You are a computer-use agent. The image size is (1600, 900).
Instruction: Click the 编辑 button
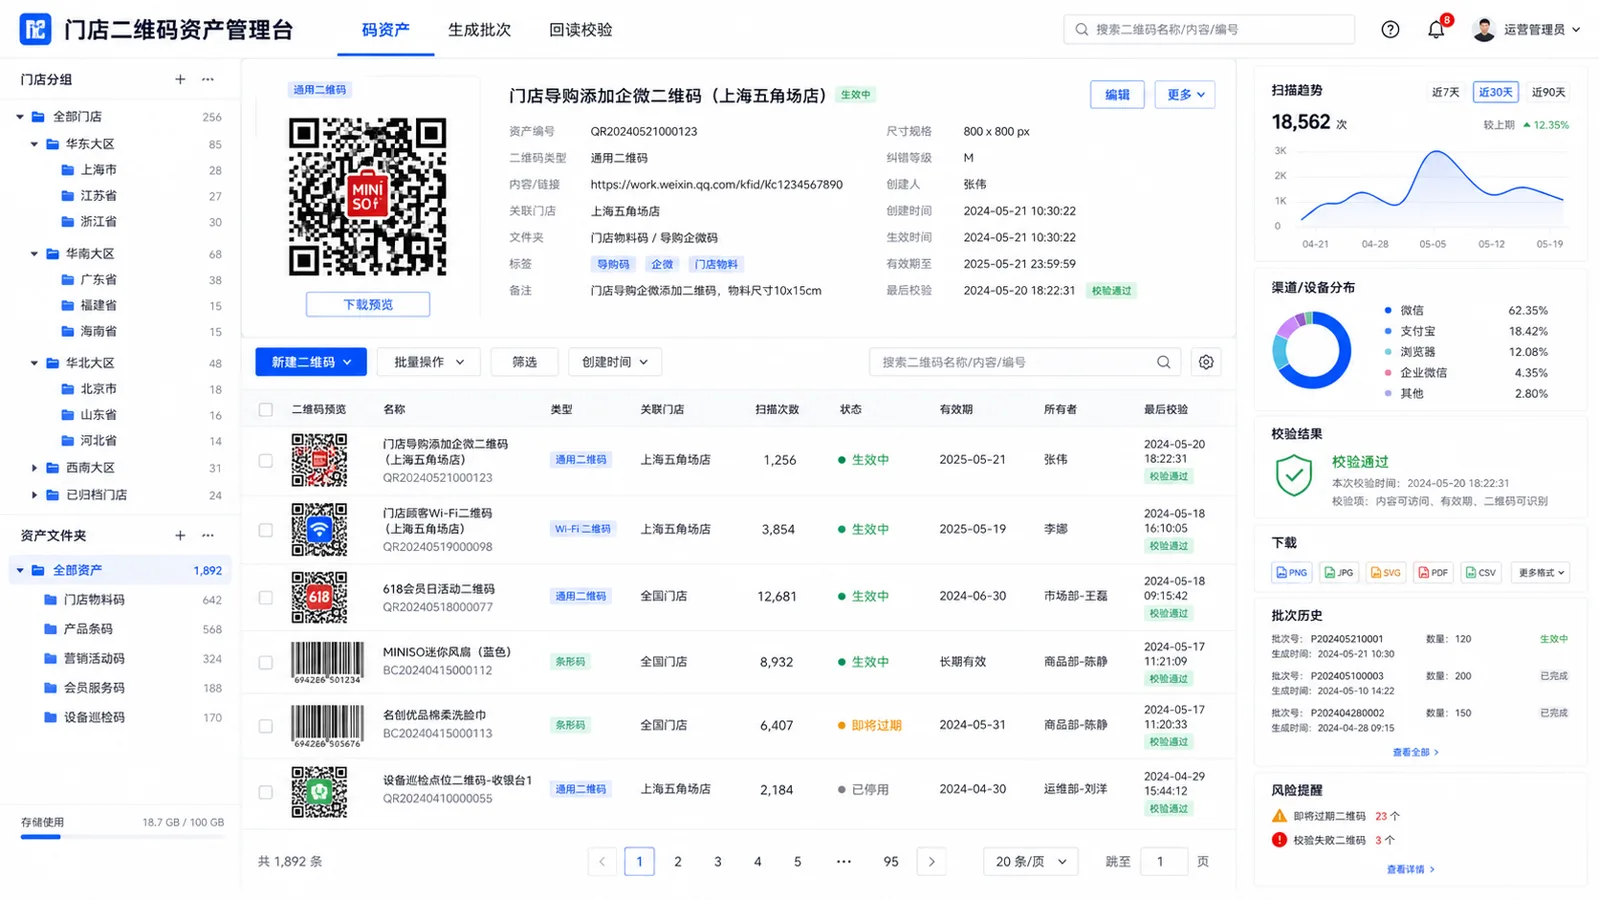point(1117,95)
